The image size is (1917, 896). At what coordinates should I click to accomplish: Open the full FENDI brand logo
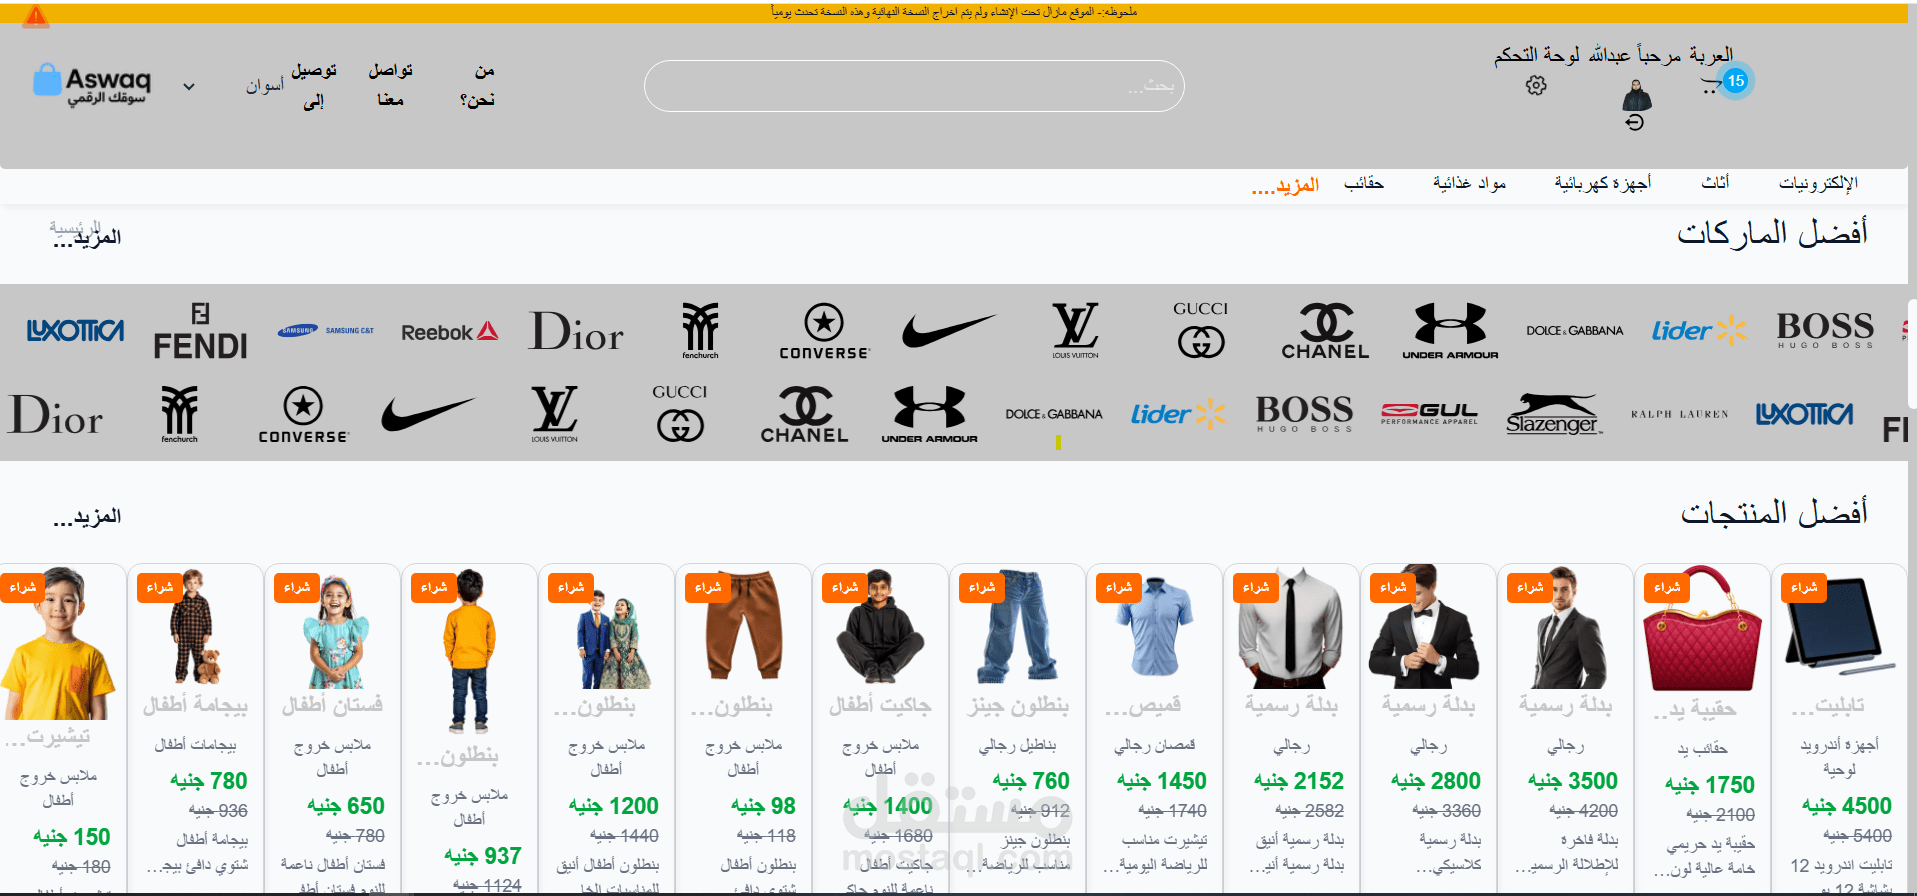coord(200,331)
